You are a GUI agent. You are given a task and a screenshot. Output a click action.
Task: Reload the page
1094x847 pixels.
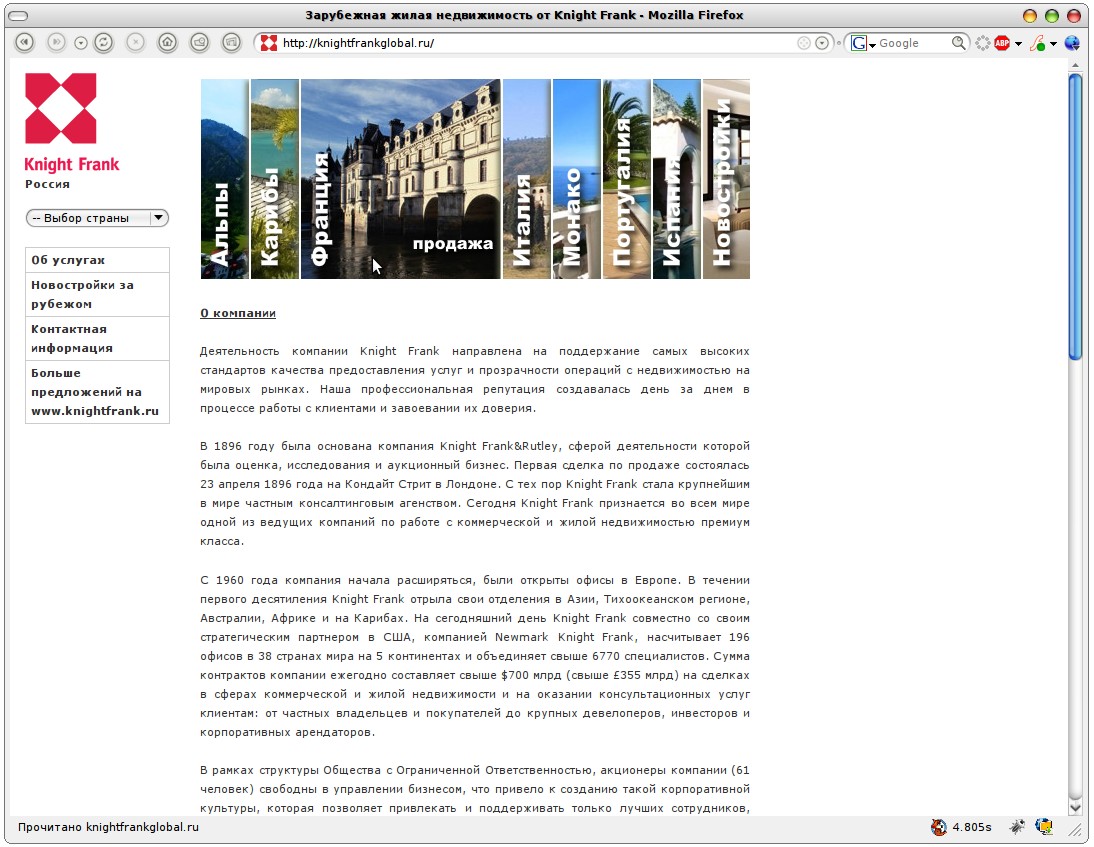104,42
